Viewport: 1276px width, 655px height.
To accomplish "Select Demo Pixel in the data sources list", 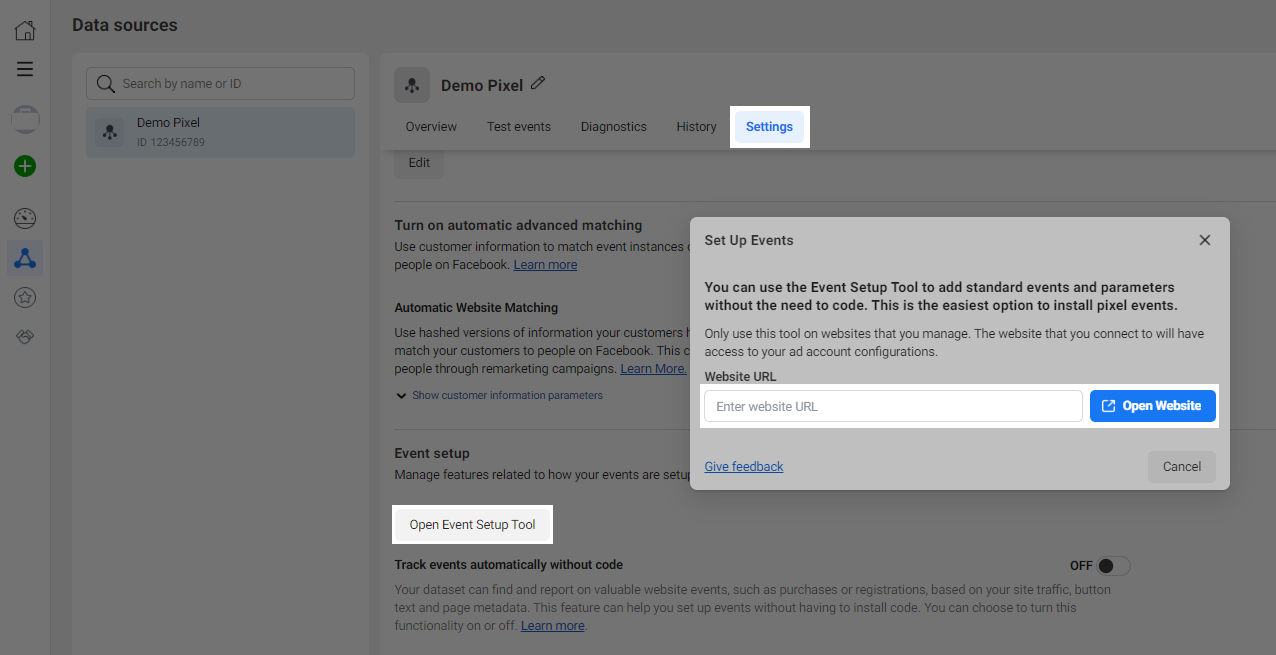I will pos(220,132).
